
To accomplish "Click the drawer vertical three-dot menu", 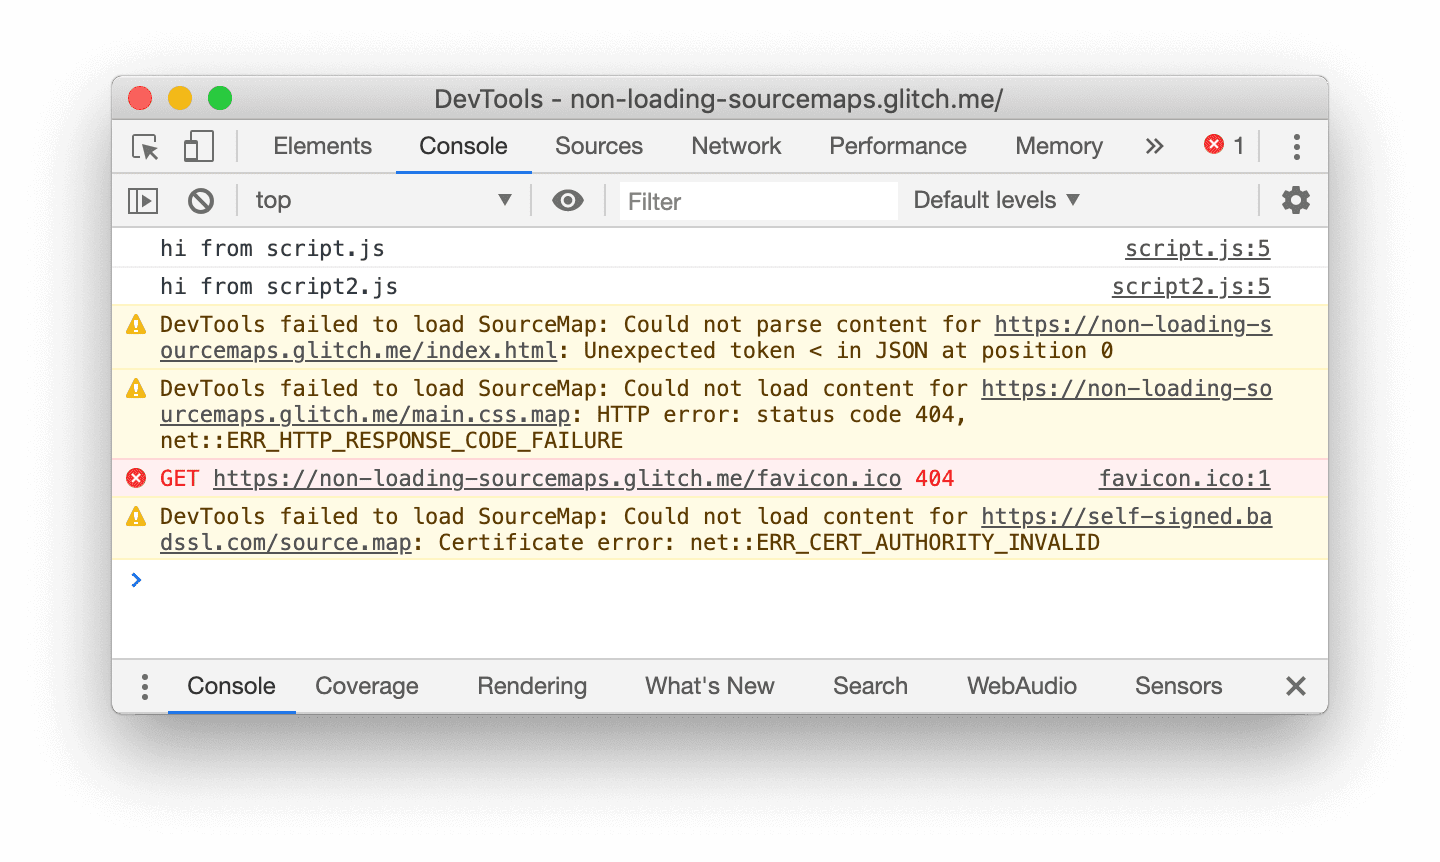I will 144,686.
